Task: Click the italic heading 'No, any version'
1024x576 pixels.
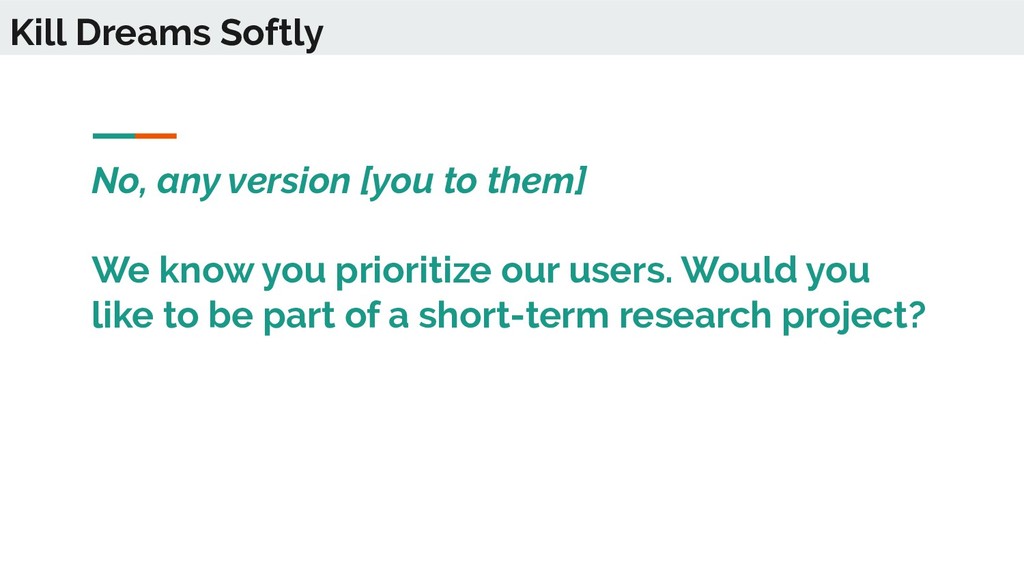Action: [x=221, y=180]
